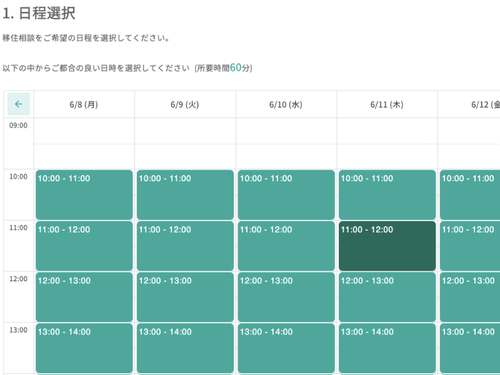Screen dimensions: 500x375
Task: Select 13:00 - 14:00 slot on 6/11 (木)
Action: [x=387, y=348]
